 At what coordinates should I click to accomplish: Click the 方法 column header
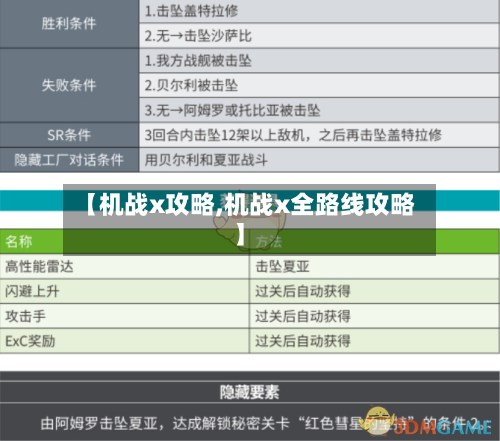coord(374,242)
